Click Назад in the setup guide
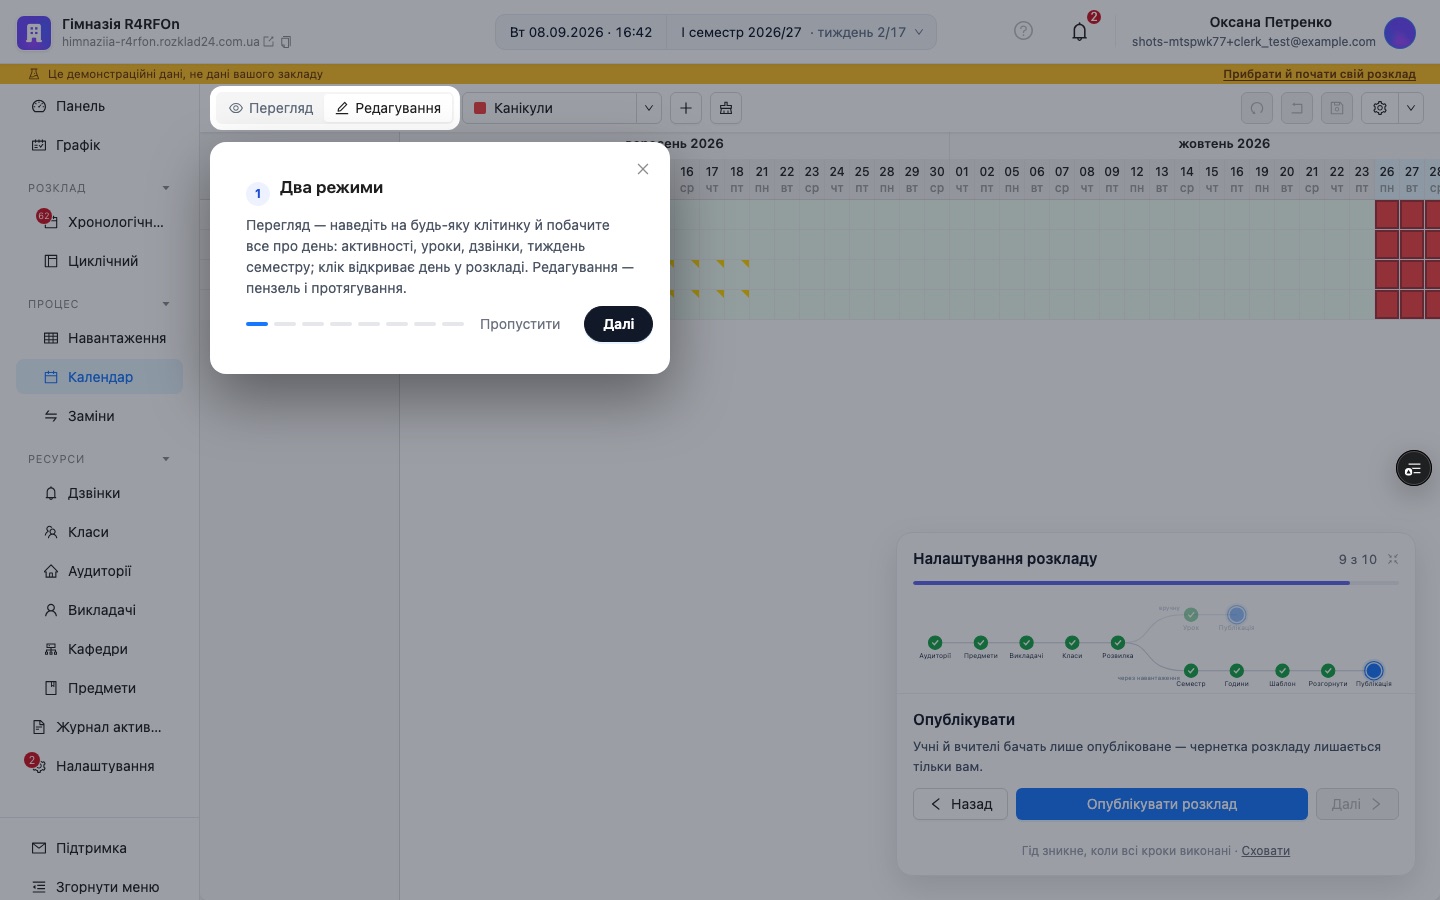The image size is (1440, 900). coord(960,804)
